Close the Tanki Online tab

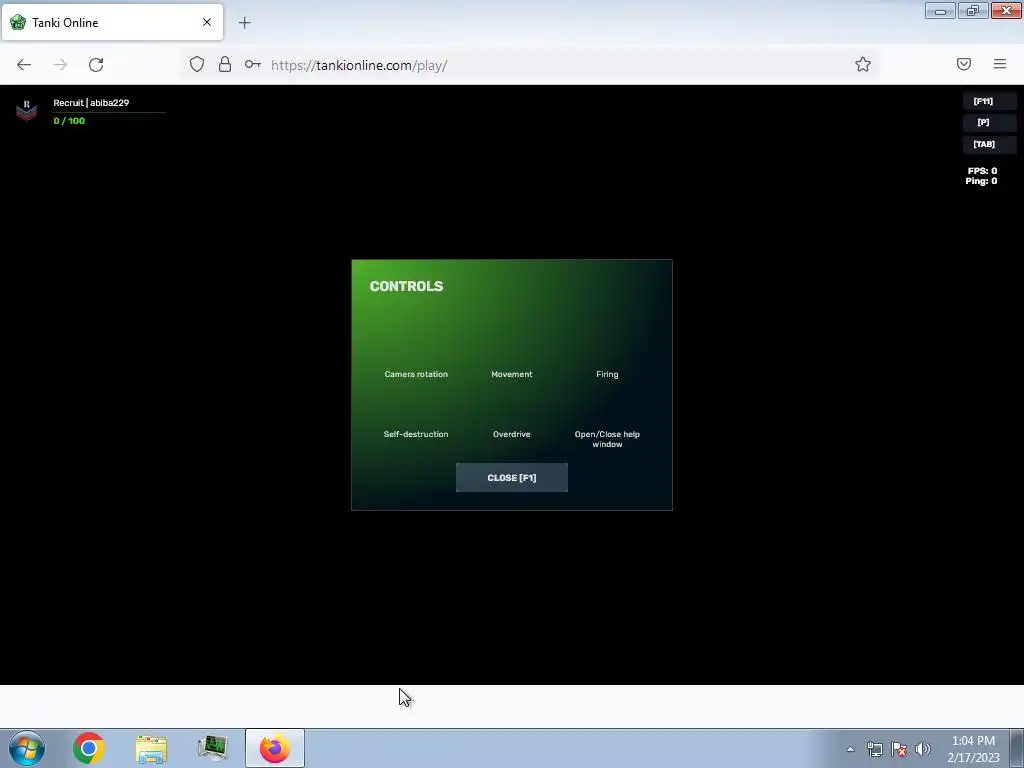coord(206,22)
